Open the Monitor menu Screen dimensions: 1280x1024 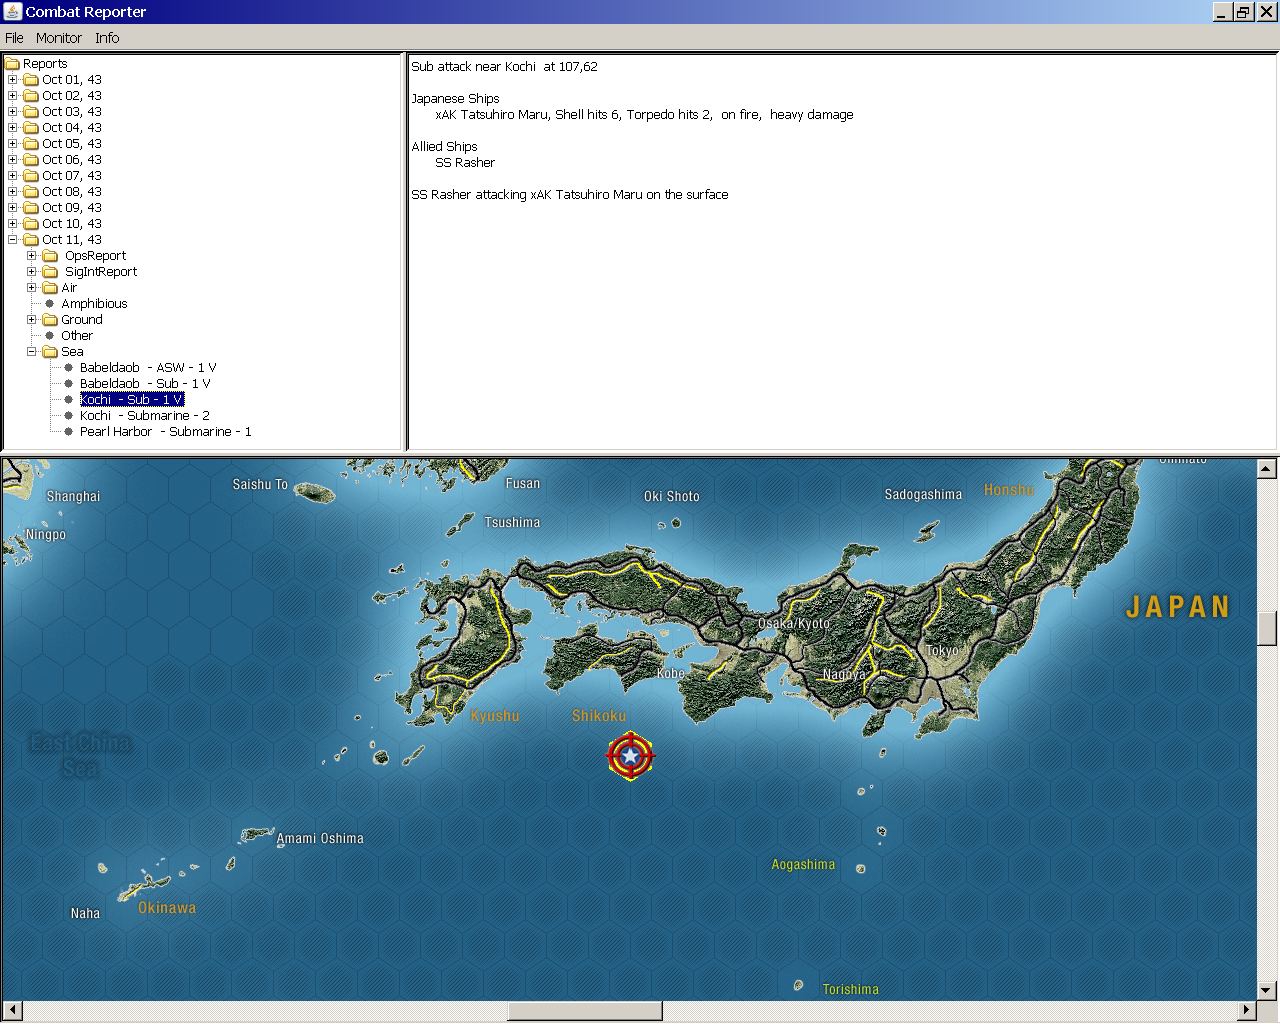[x=59, y=38]
